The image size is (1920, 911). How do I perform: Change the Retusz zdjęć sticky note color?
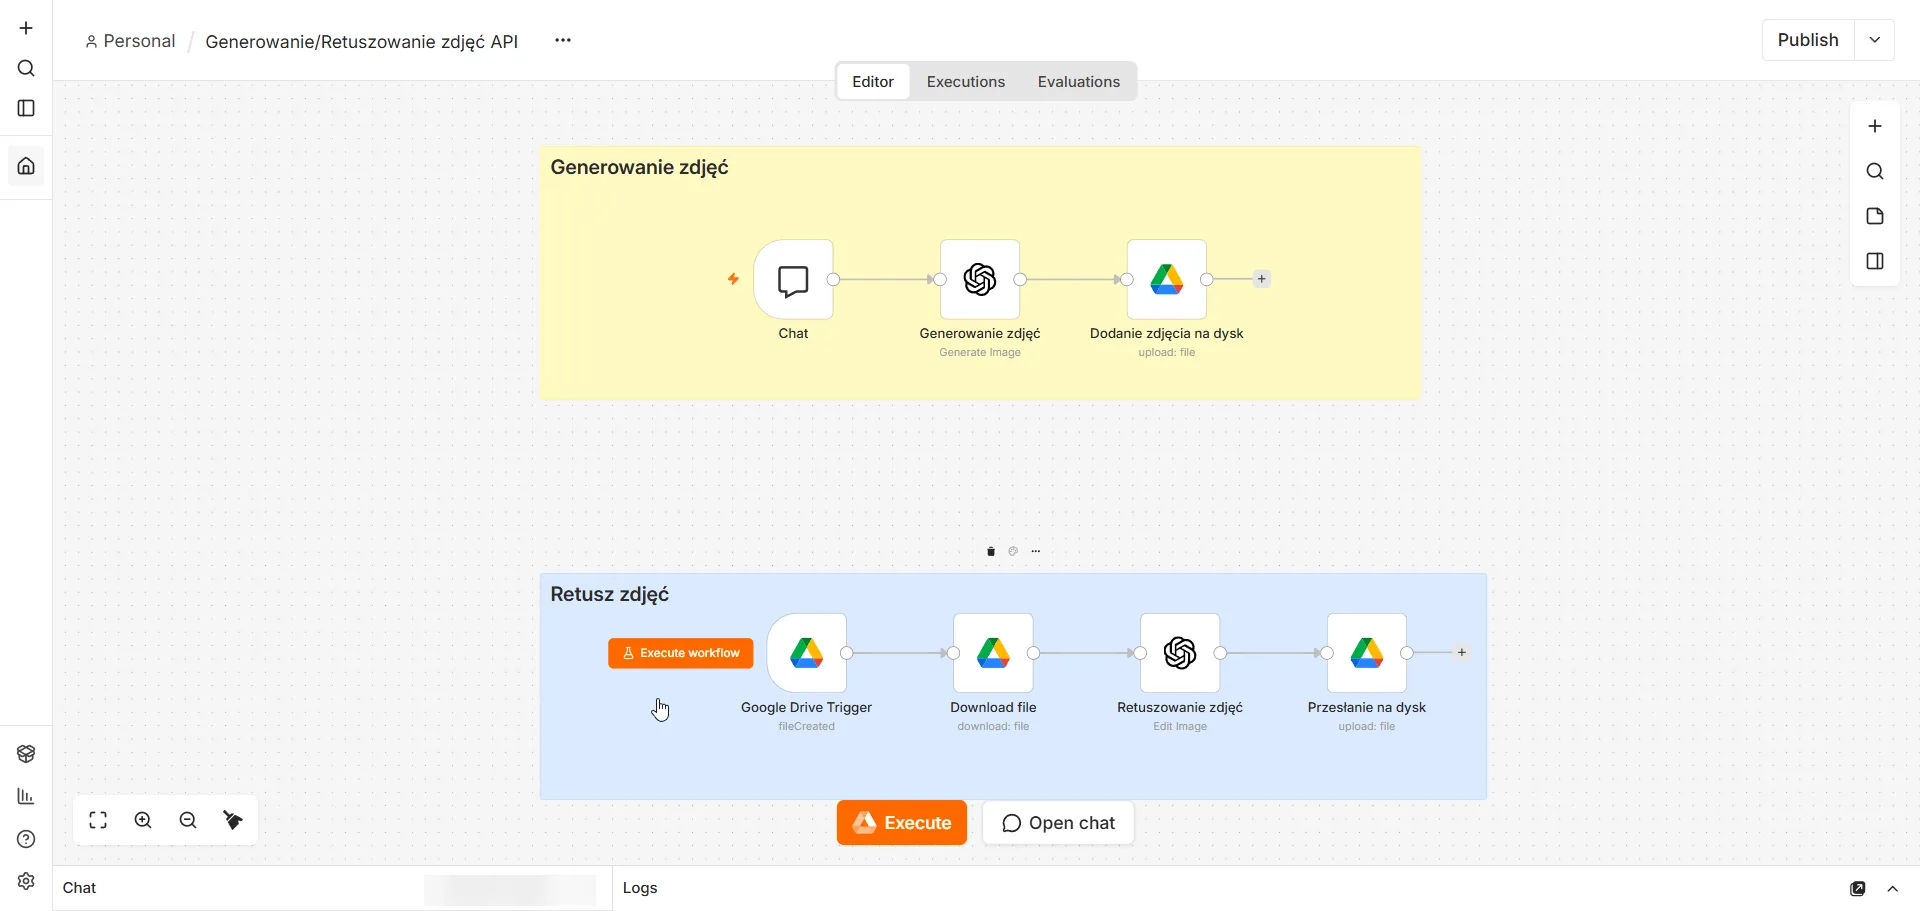[1013, 551]
